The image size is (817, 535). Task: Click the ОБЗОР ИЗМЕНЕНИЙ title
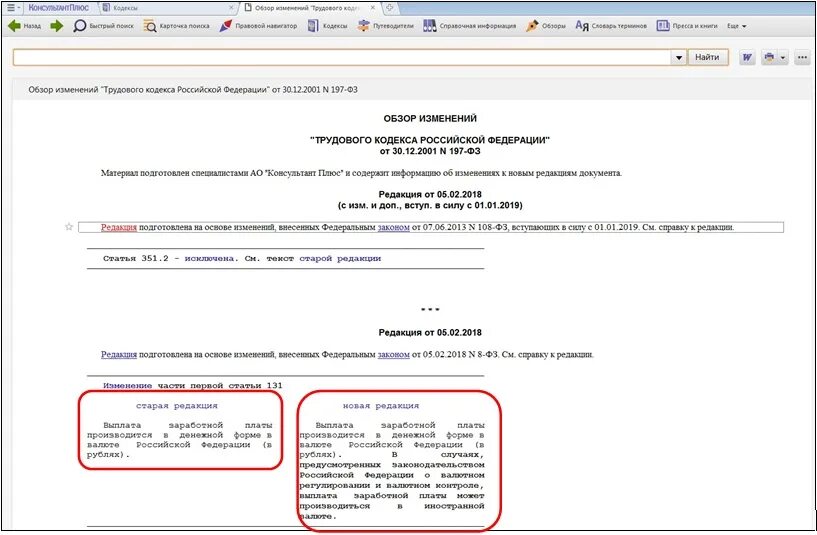[x=430, y=118]
